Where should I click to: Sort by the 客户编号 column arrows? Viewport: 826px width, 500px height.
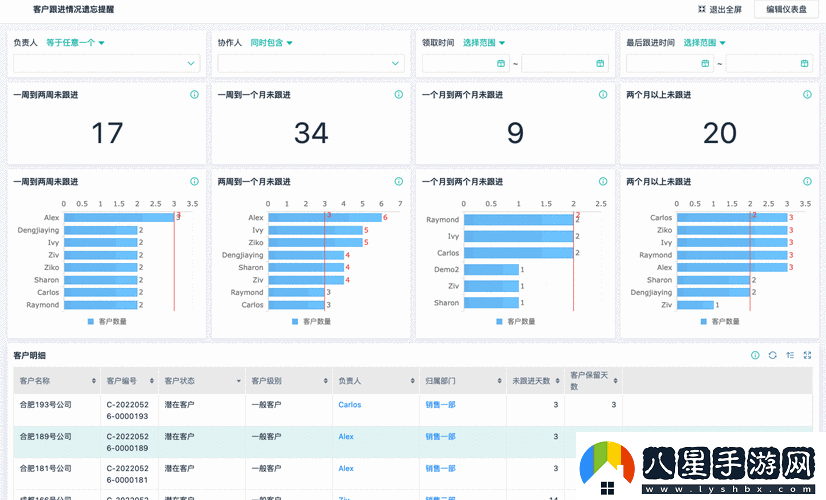click(152, 380)
